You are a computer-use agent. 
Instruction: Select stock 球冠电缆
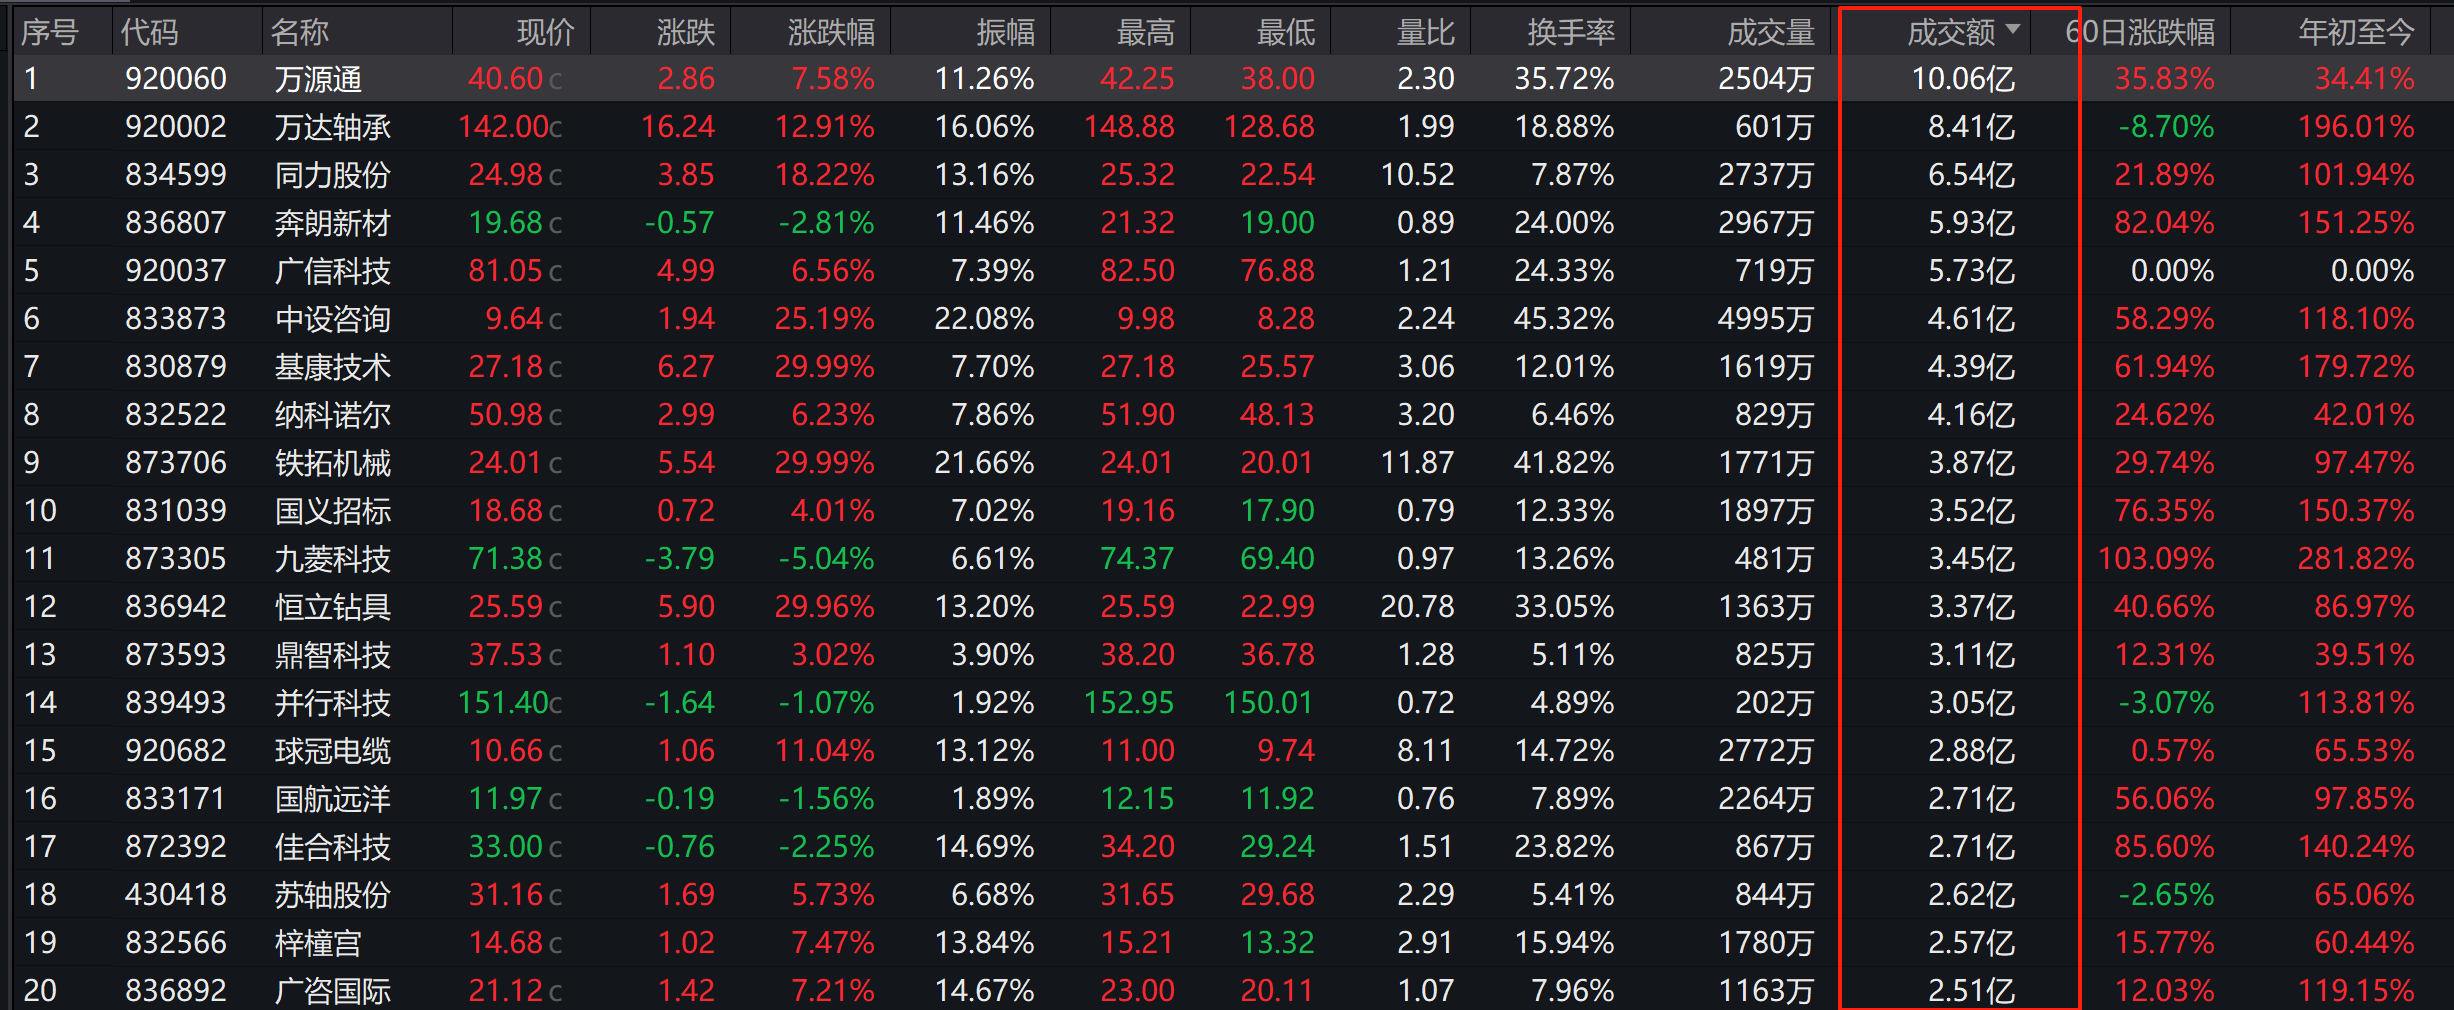pyautogui.click(x=333, y=751)
